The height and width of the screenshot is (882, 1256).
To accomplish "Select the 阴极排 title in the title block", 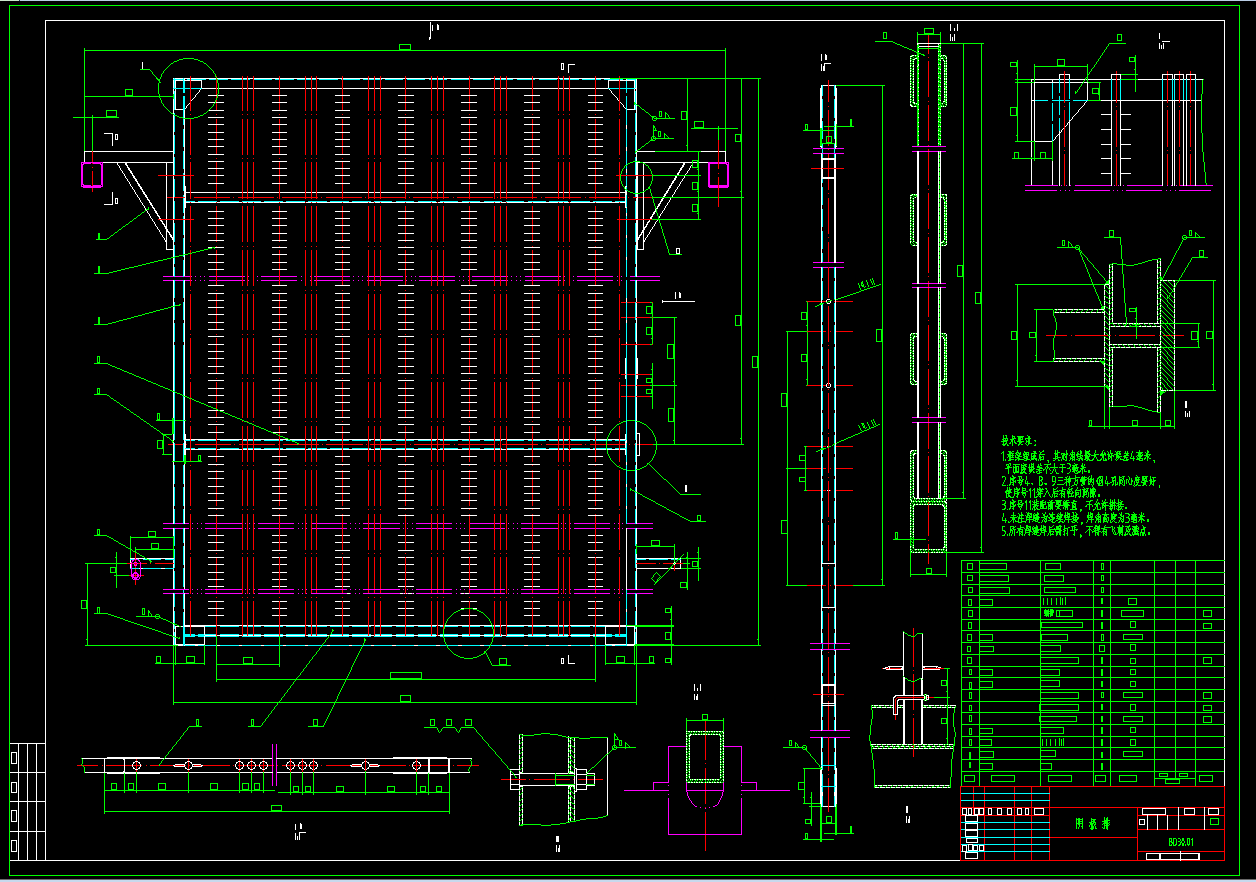I will (x=1092, y=823).
